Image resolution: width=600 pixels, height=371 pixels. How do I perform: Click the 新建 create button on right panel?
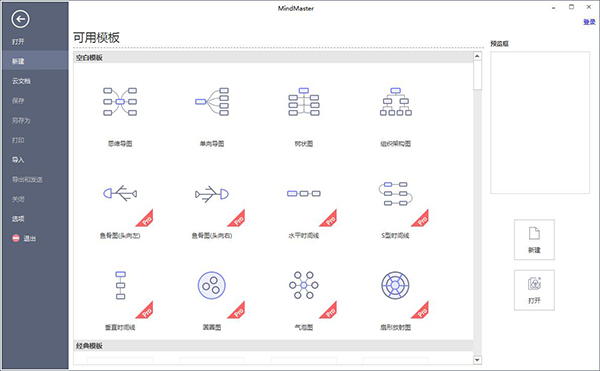[534, 240]
